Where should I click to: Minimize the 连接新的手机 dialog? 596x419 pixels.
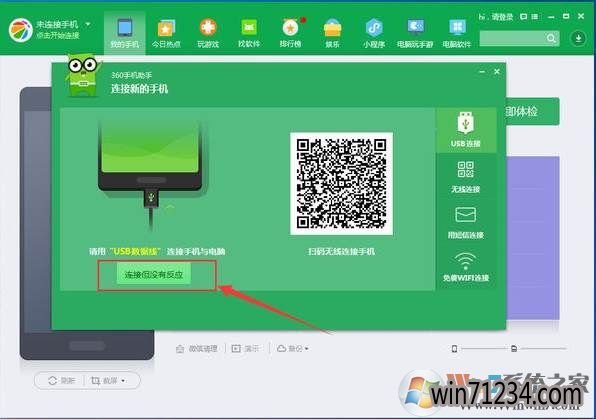[x=482, y=71]
